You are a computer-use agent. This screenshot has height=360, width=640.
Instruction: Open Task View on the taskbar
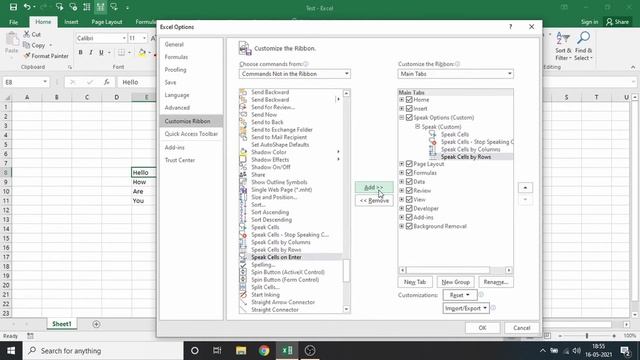click(x=217, y=351)
